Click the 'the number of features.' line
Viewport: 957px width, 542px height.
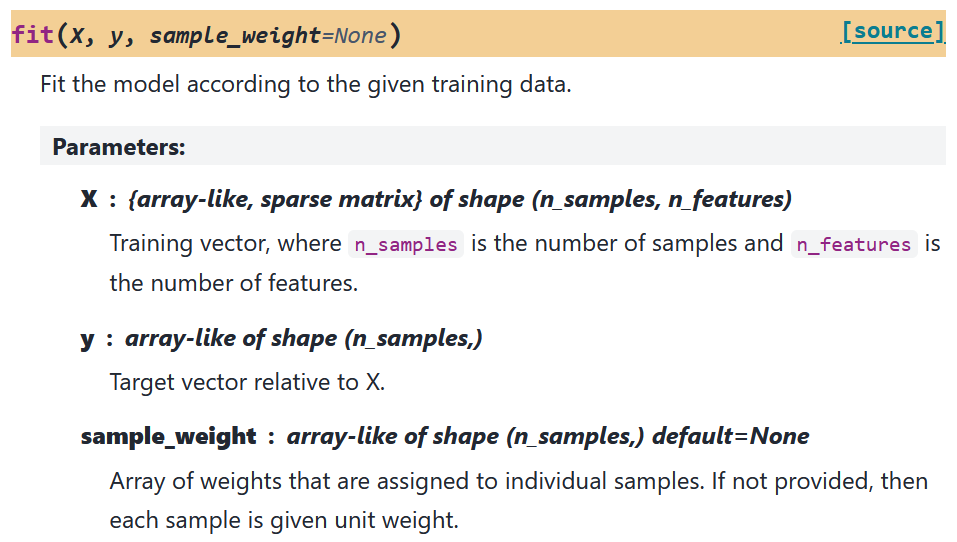click(x=234, y=283)
